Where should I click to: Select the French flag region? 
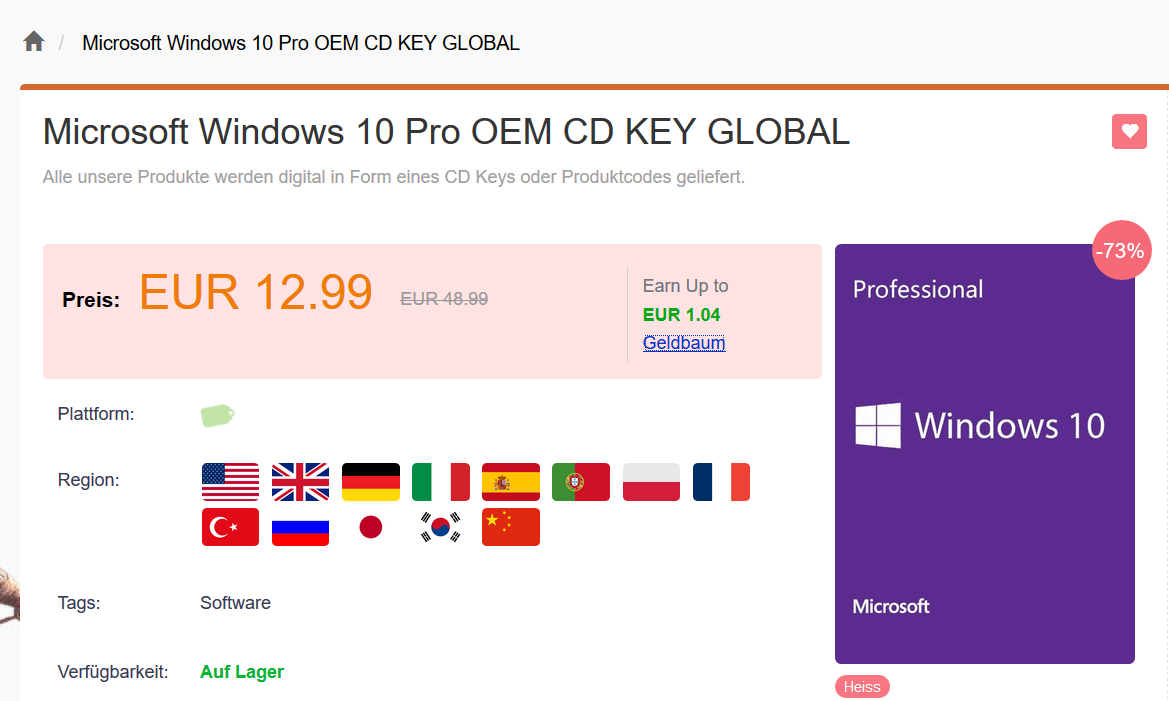point(721,482)
